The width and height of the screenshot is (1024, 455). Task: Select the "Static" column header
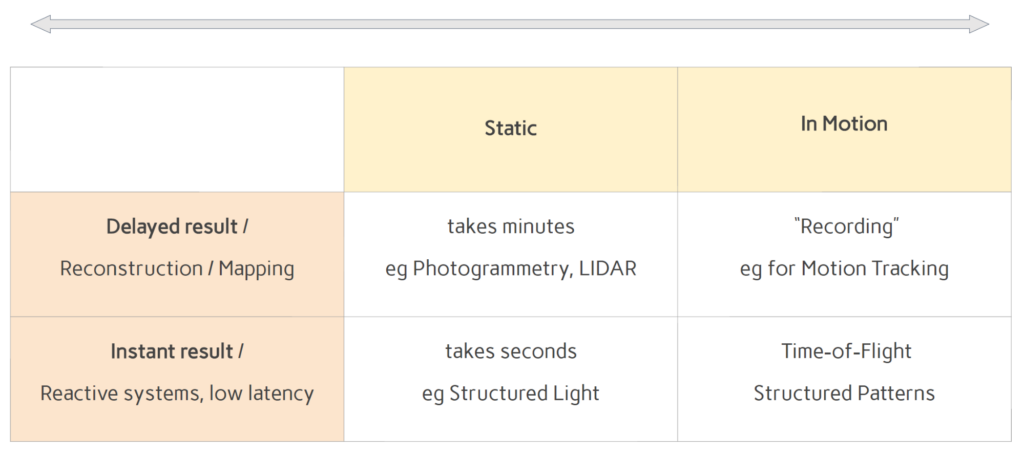pos(511,128)
